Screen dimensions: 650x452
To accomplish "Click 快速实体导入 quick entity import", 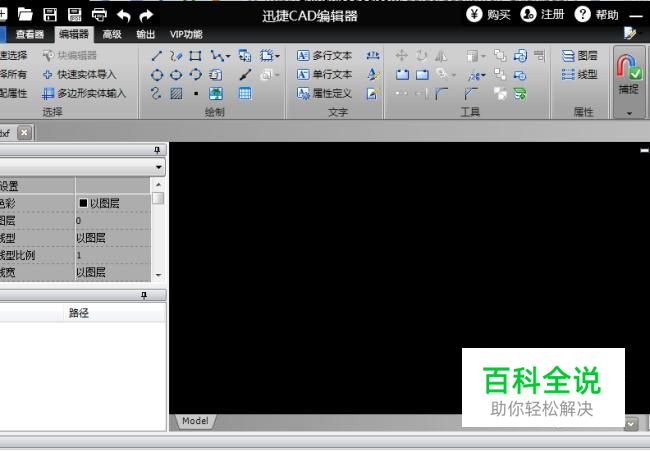I will 79,75.
